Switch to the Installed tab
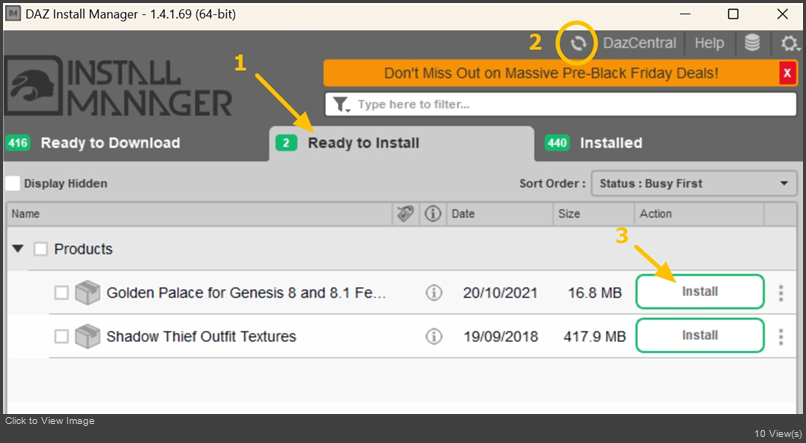Screen dimensions: 806x443 click(x=594, y=143)
